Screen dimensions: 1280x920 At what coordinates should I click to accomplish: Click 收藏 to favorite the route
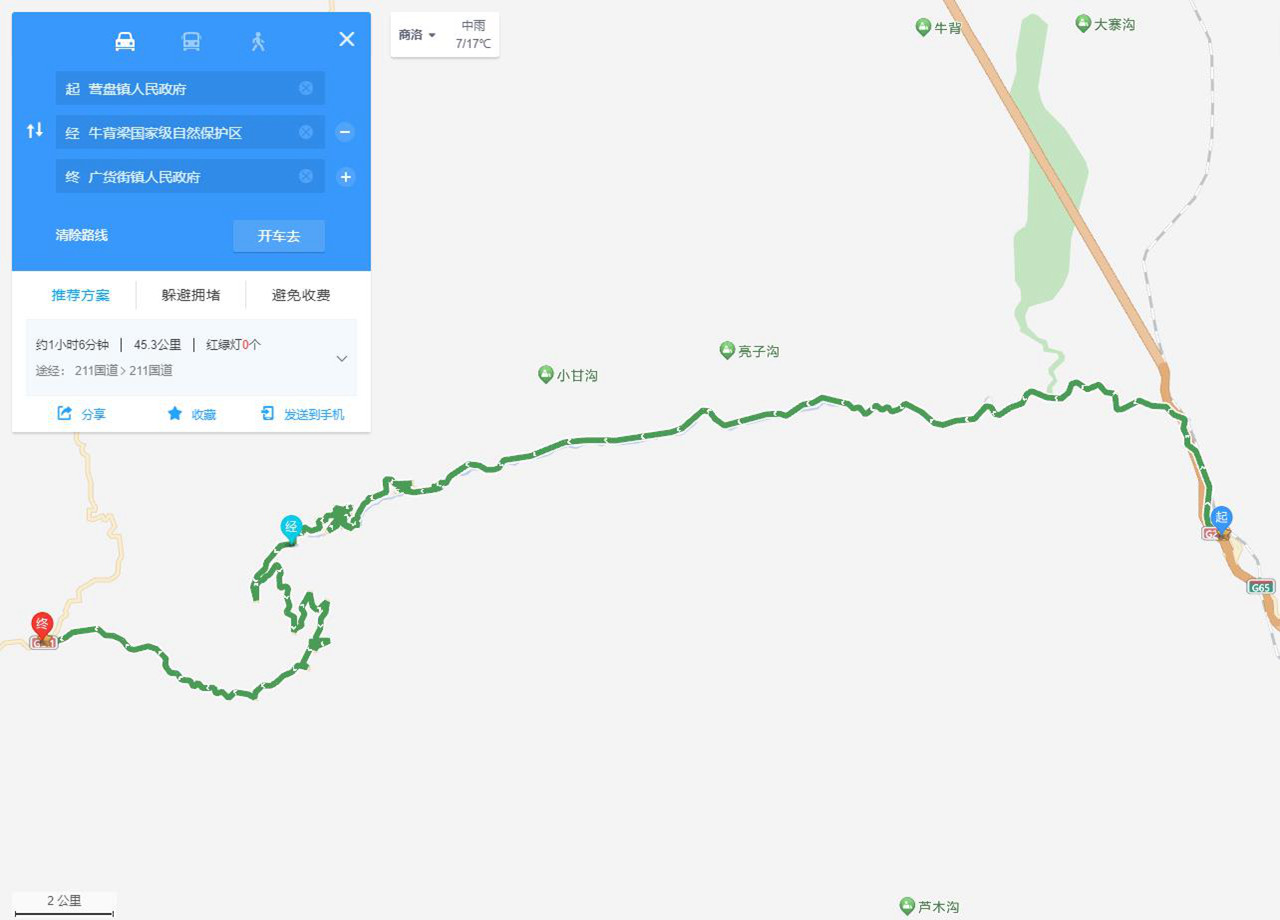tap(191, 414)
